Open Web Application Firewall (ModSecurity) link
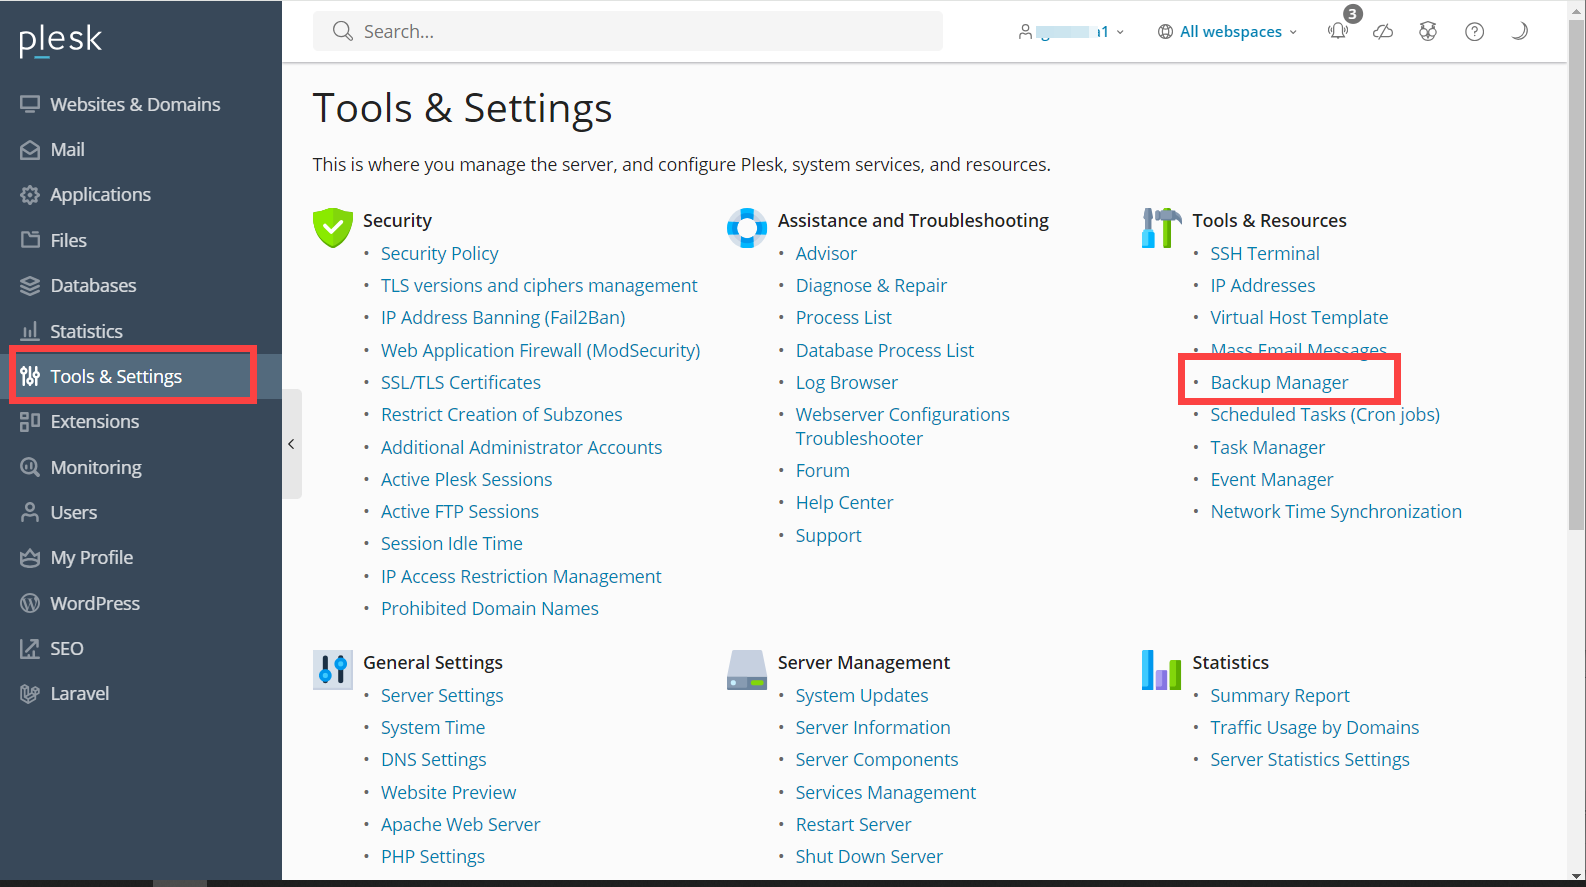1586x887 pixels. tap(540, 351)
